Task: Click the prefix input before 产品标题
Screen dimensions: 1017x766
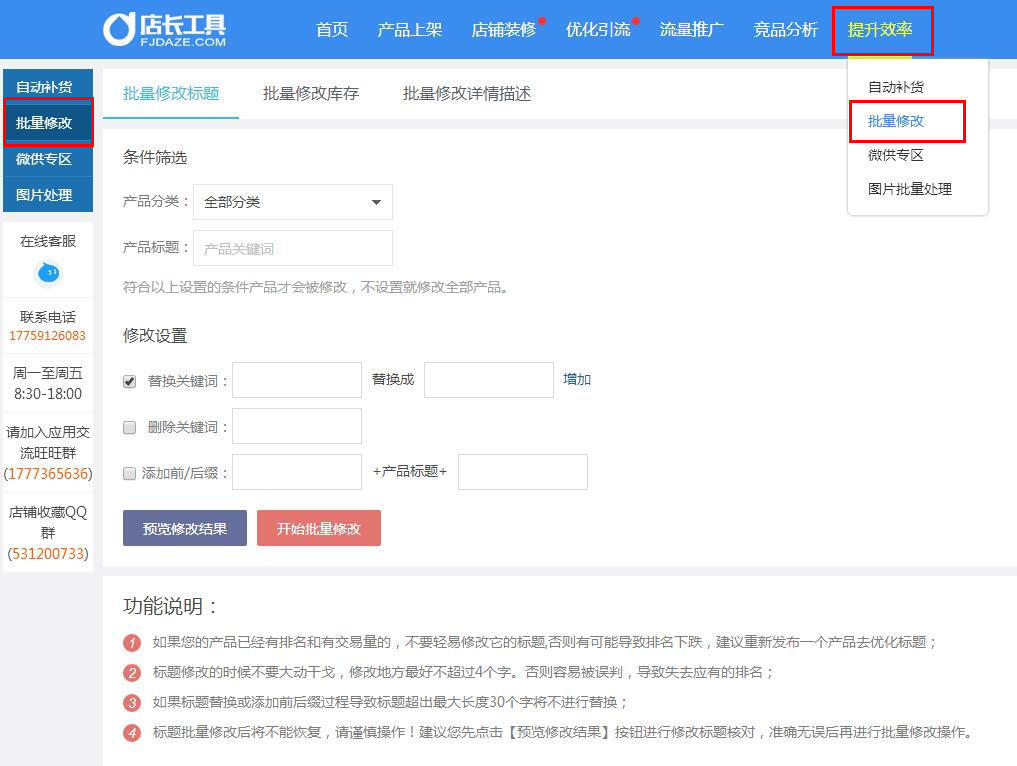Action: [297, 472]
